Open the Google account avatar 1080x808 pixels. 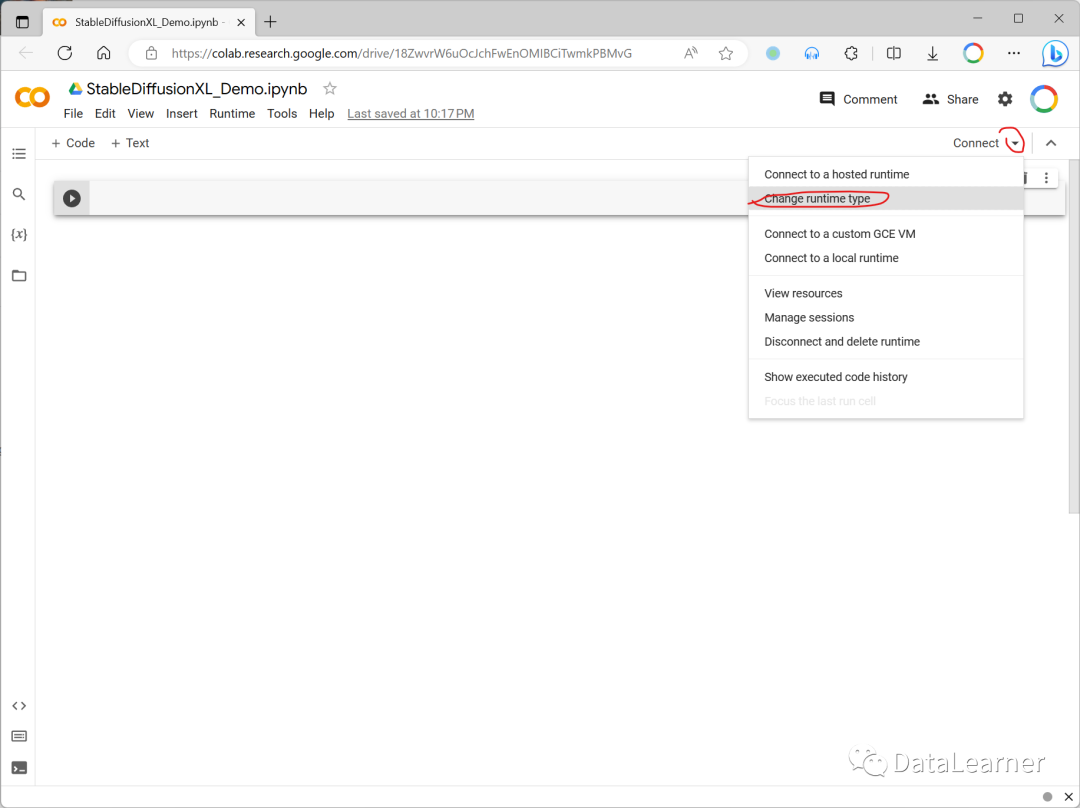(x=1043, y=99)
